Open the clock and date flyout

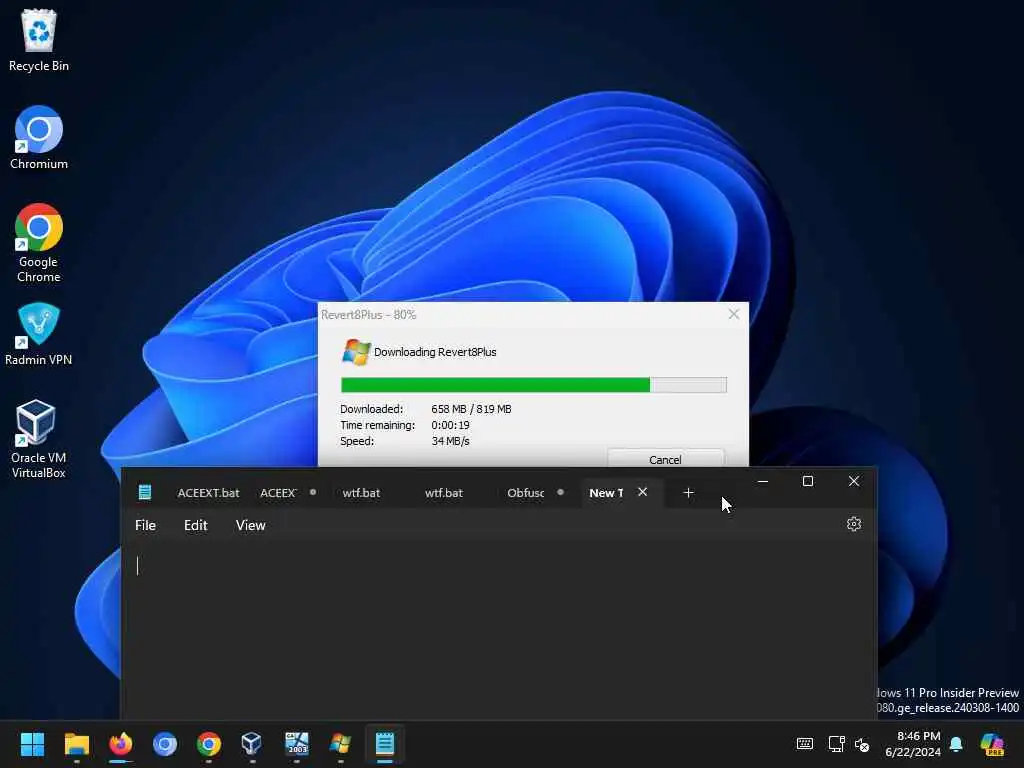(913, 744)
